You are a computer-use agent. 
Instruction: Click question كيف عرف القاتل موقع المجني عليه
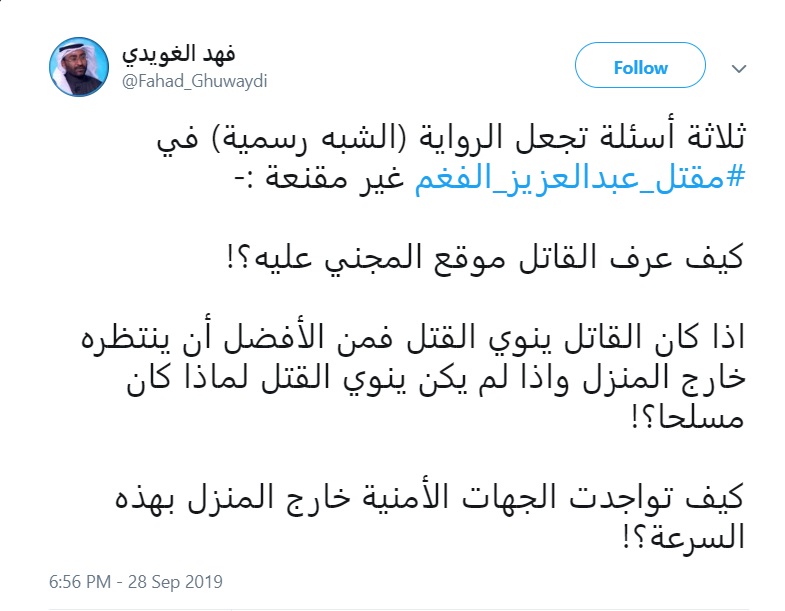485,257
